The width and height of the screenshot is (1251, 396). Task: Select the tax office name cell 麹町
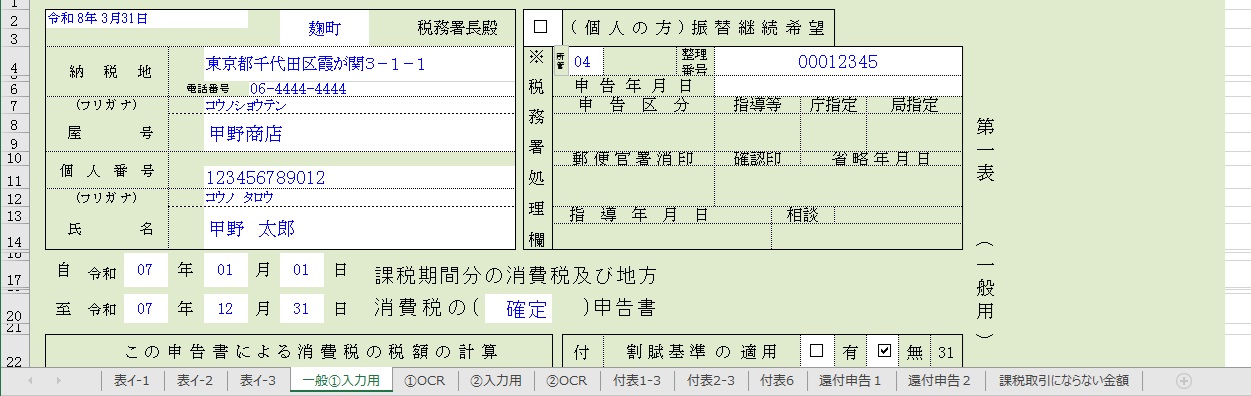point(324,28)
